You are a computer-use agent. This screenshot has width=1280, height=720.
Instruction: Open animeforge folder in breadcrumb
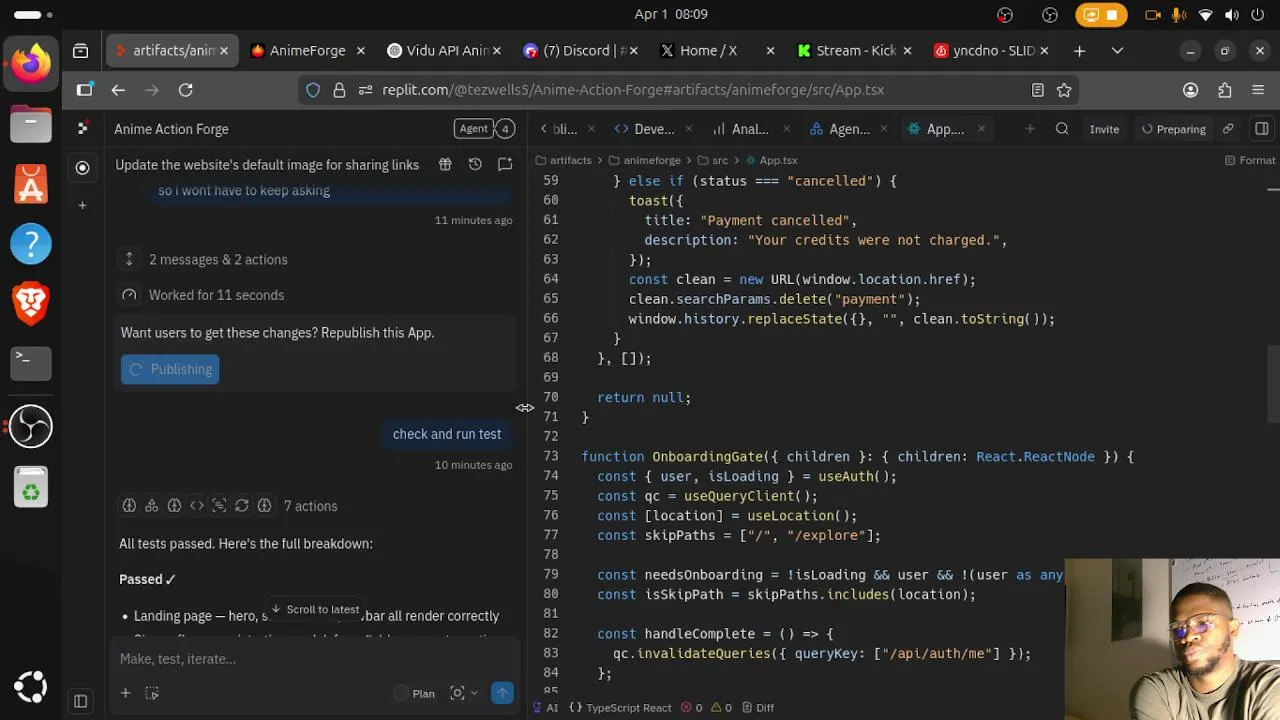(643, 160)
